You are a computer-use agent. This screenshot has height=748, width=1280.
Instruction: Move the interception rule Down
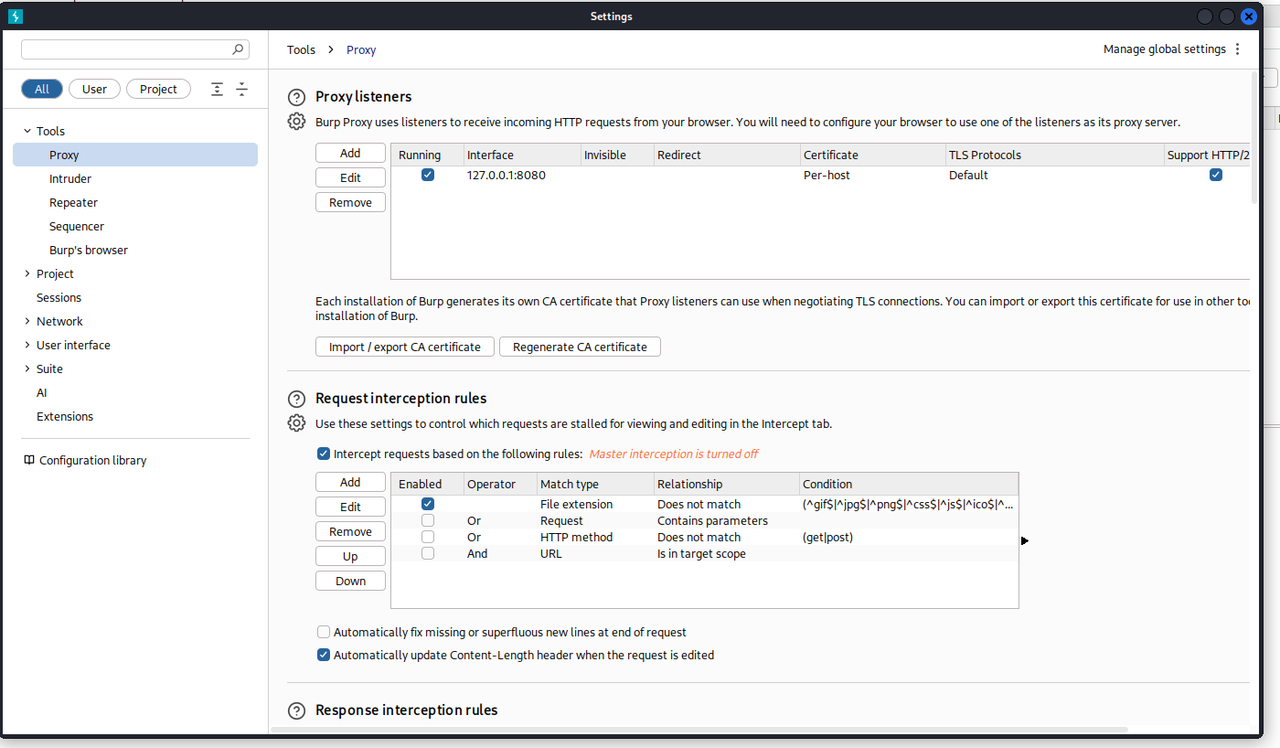point(350,581)
